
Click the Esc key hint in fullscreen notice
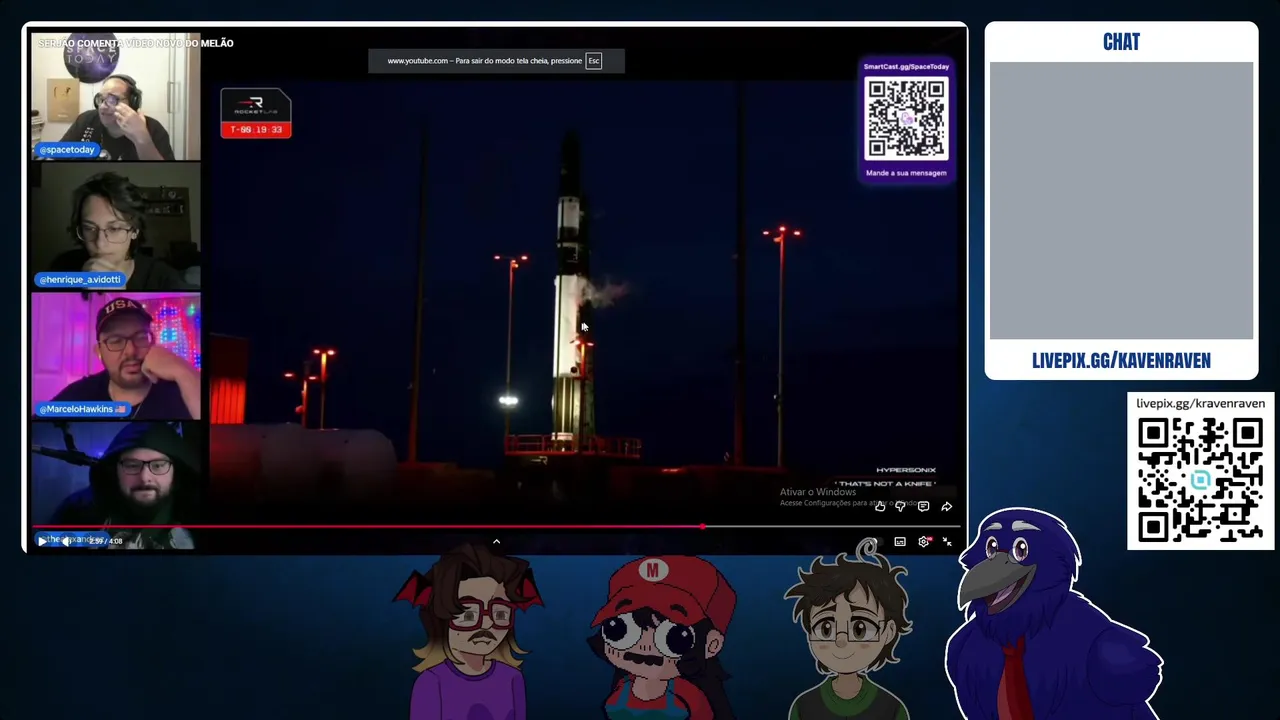coord(593,61)
